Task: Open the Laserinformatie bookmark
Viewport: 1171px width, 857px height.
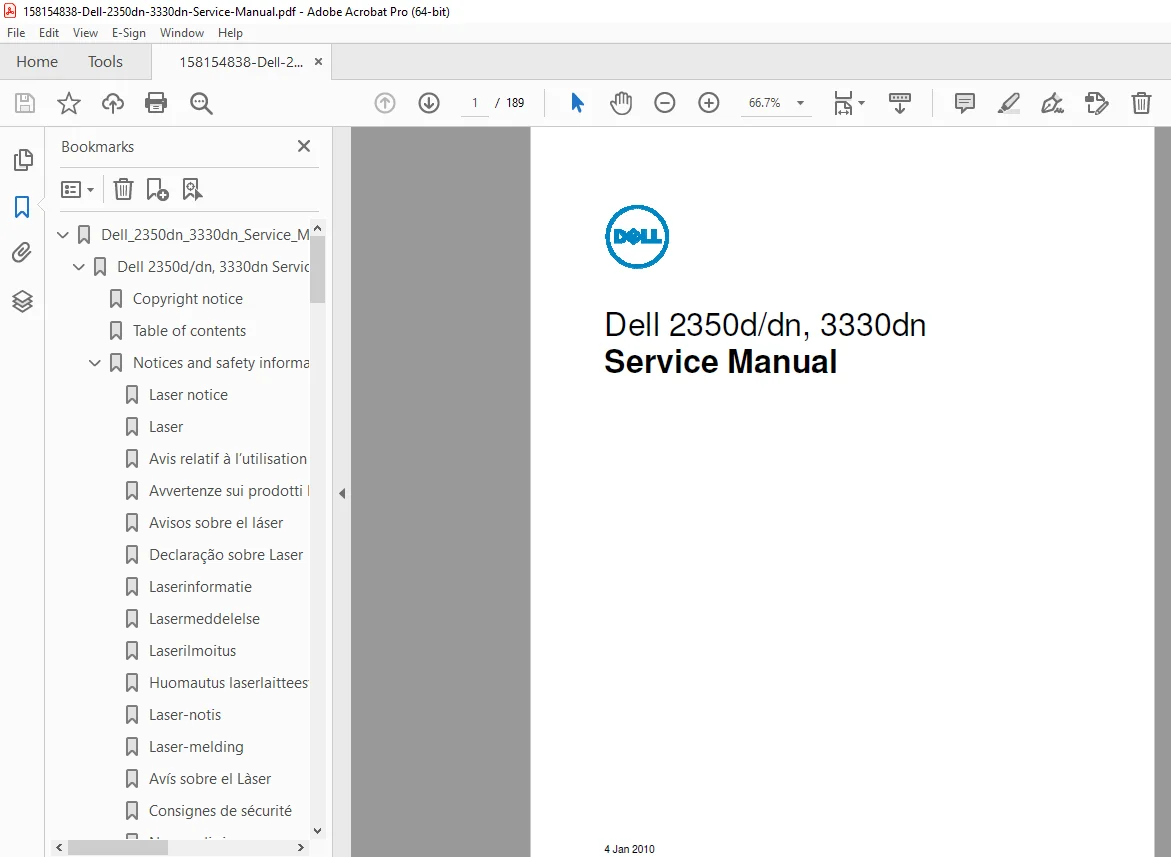Action: 200,588
